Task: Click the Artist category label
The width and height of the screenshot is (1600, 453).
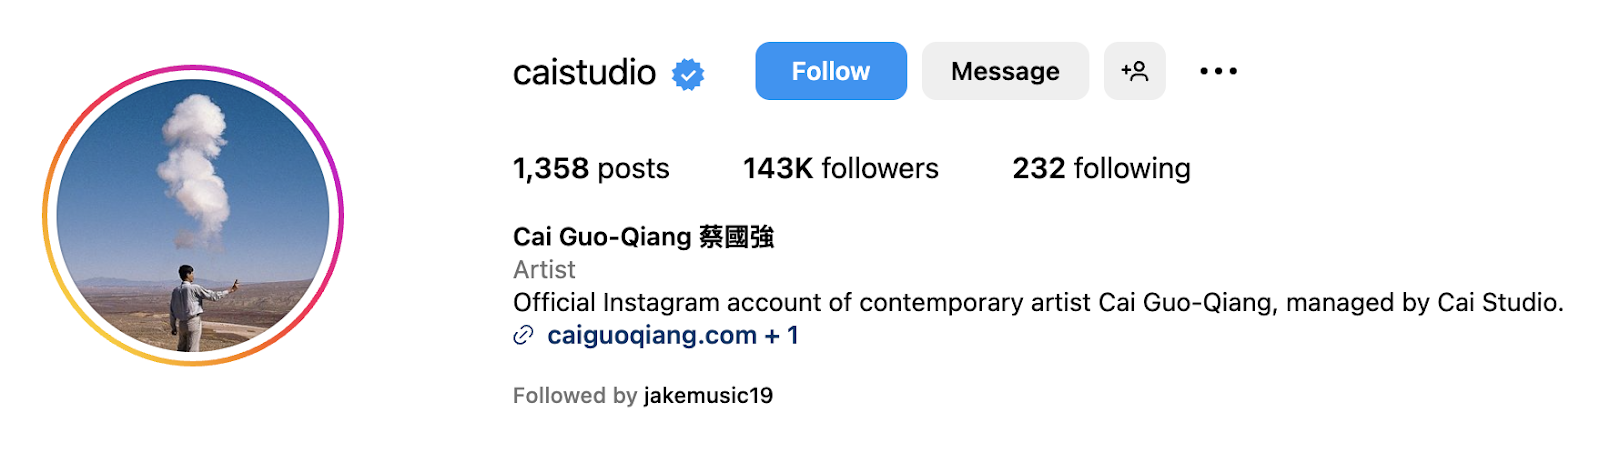Action: point(544,270)
